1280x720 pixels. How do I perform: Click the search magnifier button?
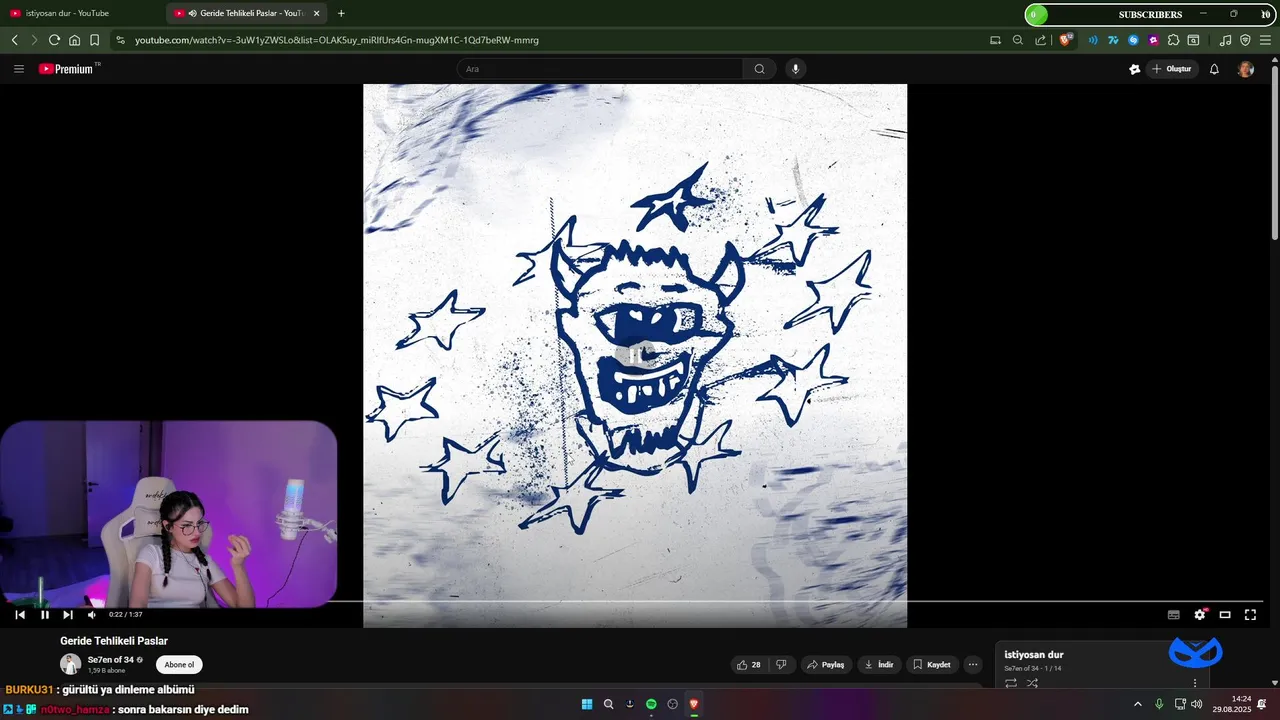click(759, 69)
